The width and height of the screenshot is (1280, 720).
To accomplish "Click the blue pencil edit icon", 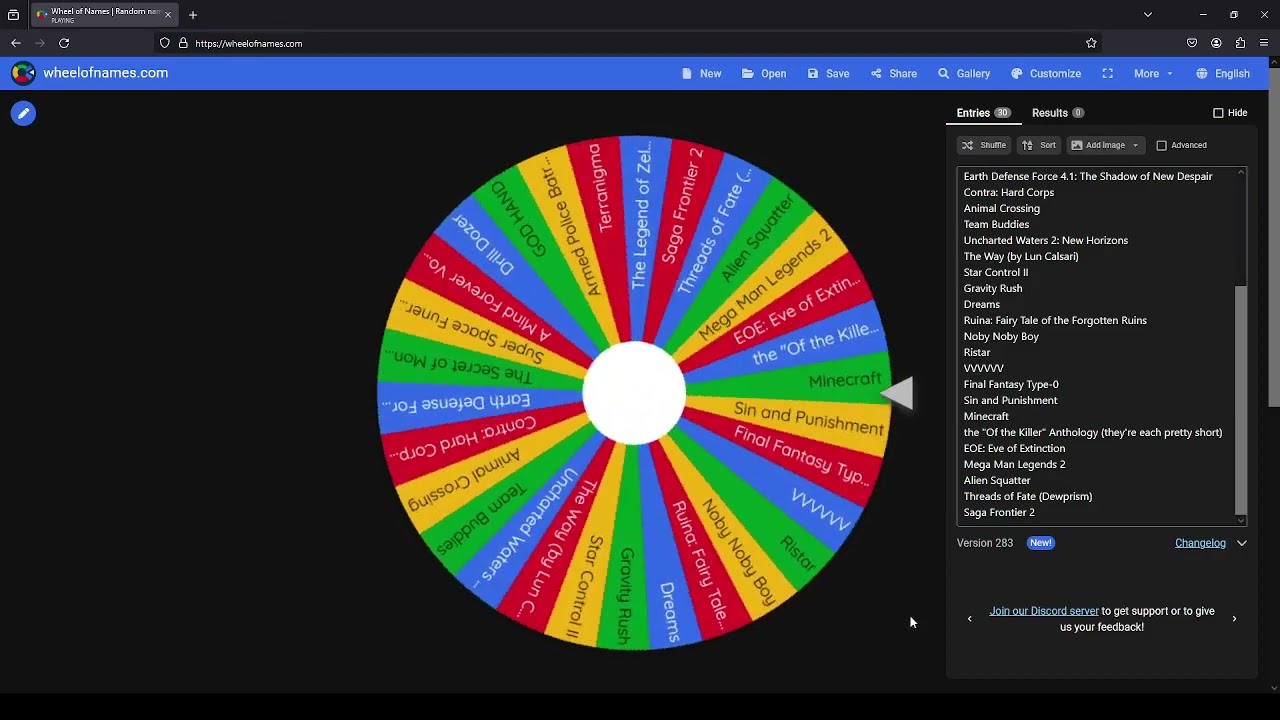I will (x=23, y=113).
